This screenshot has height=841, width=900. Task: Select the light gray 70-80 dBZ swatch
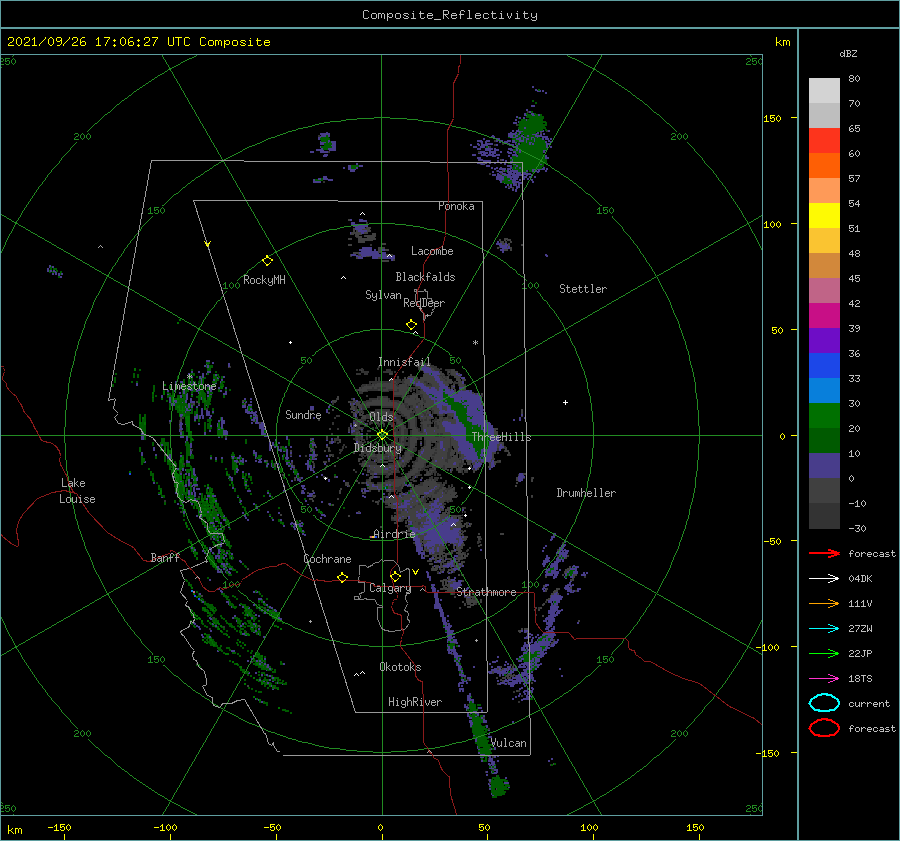(x=824, y=91)
